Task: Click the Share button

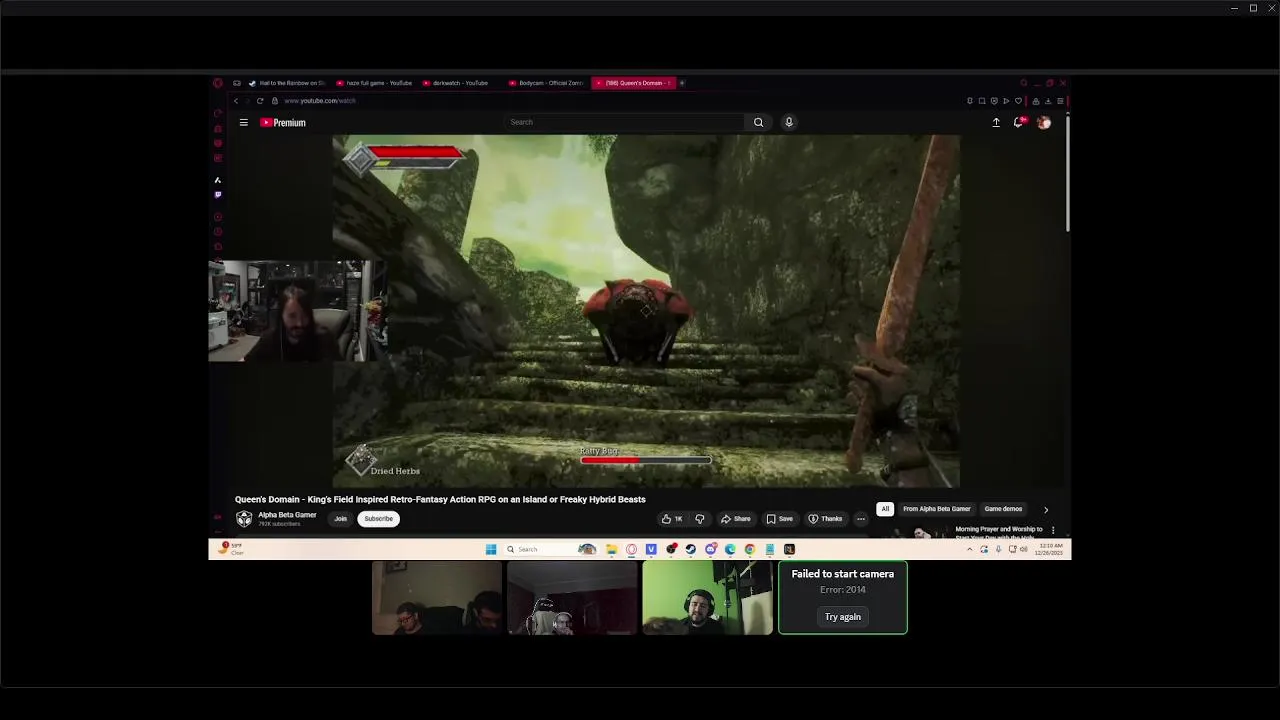Action: point(735,519)
